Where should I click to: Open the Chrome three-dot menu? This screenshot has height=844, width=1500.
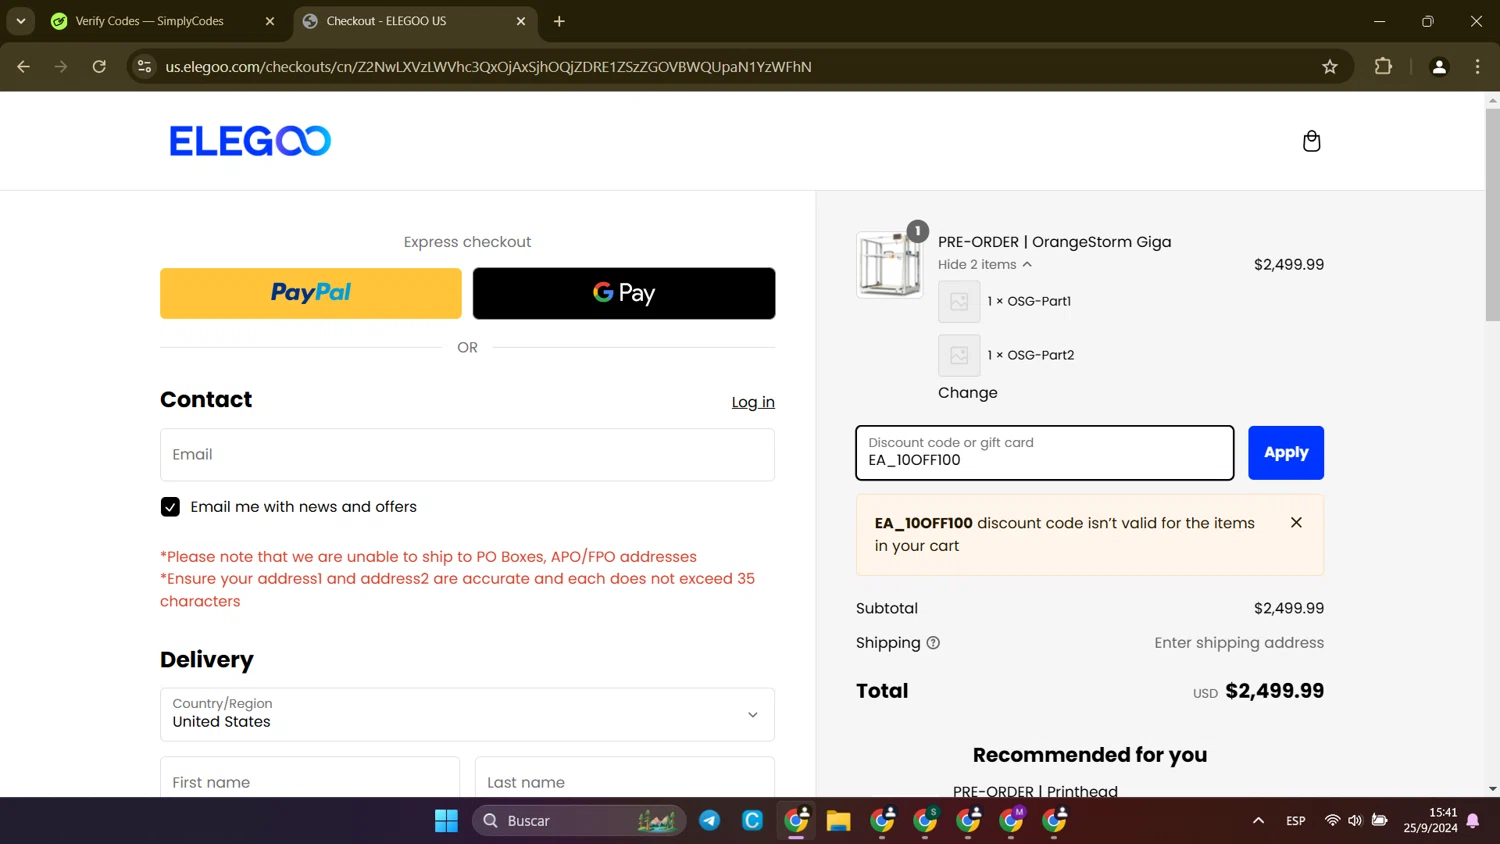[1477, 67]
